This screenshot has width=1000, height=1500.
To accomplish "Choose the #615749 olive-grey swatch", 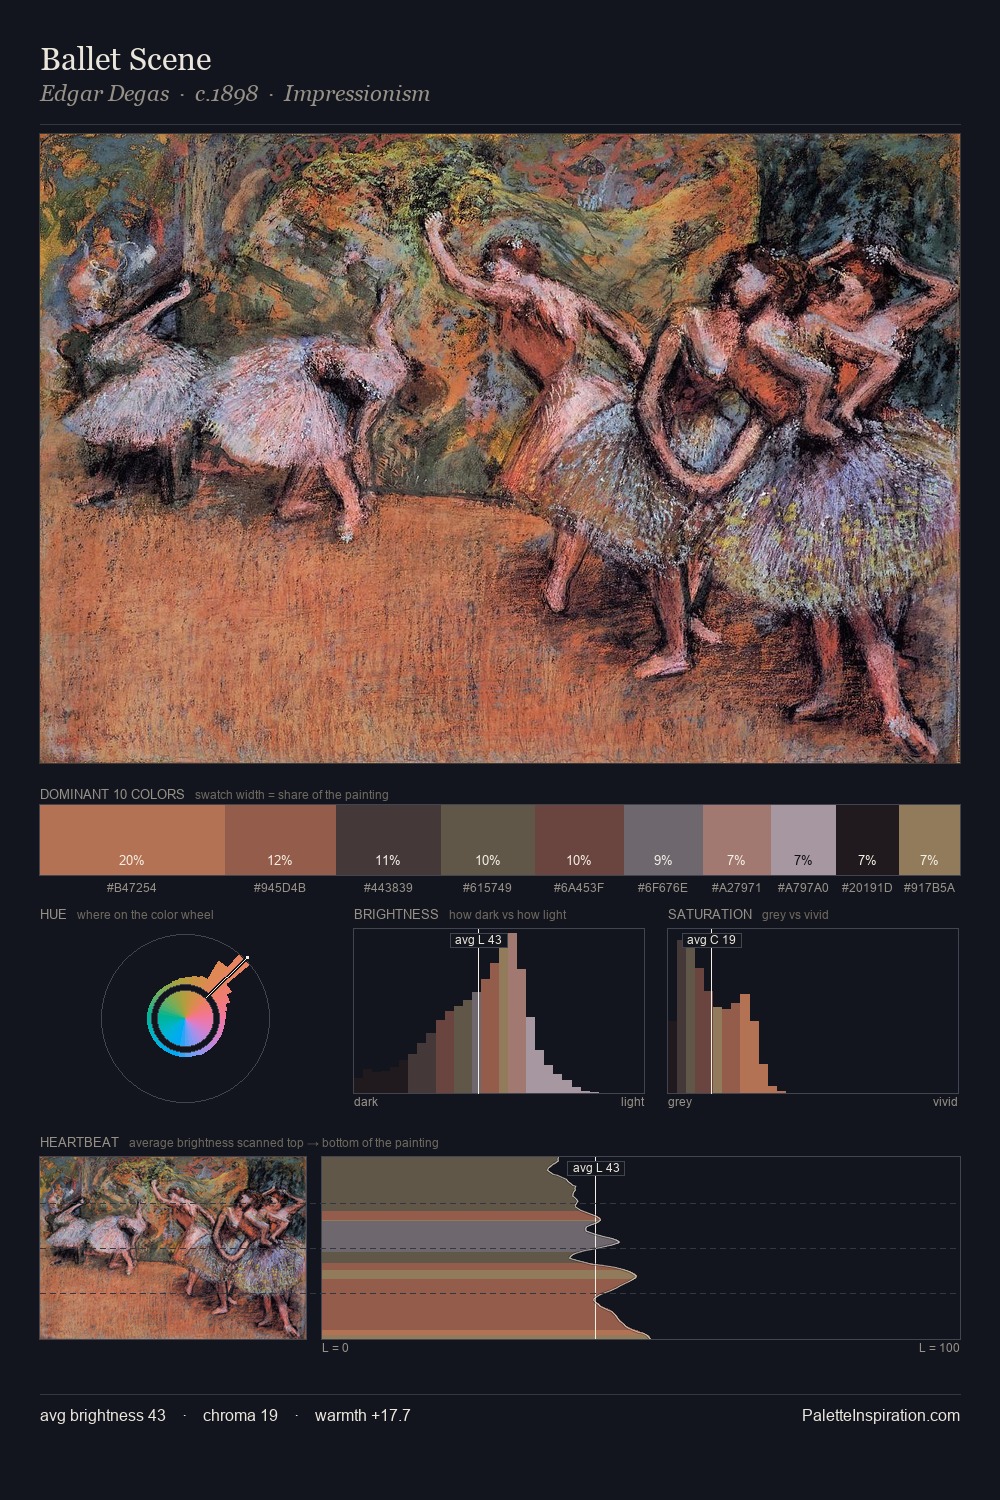I will click(488, 840).
